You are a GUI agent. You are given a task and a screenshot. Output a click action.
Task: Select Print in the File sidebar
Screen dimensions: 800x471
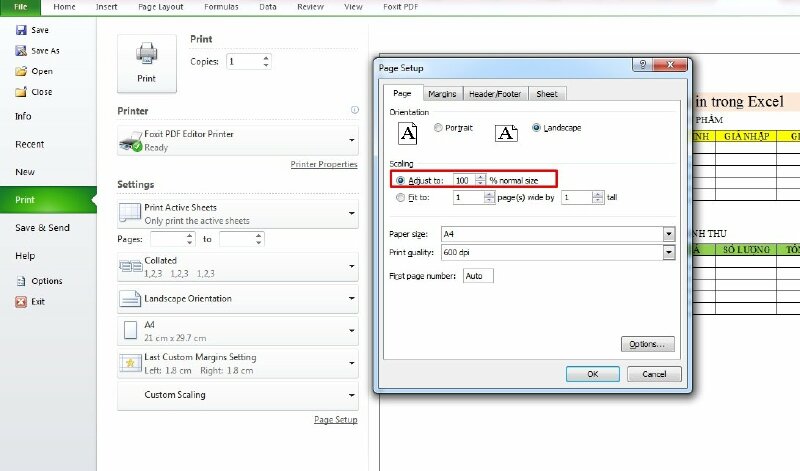tap(48, 200)
